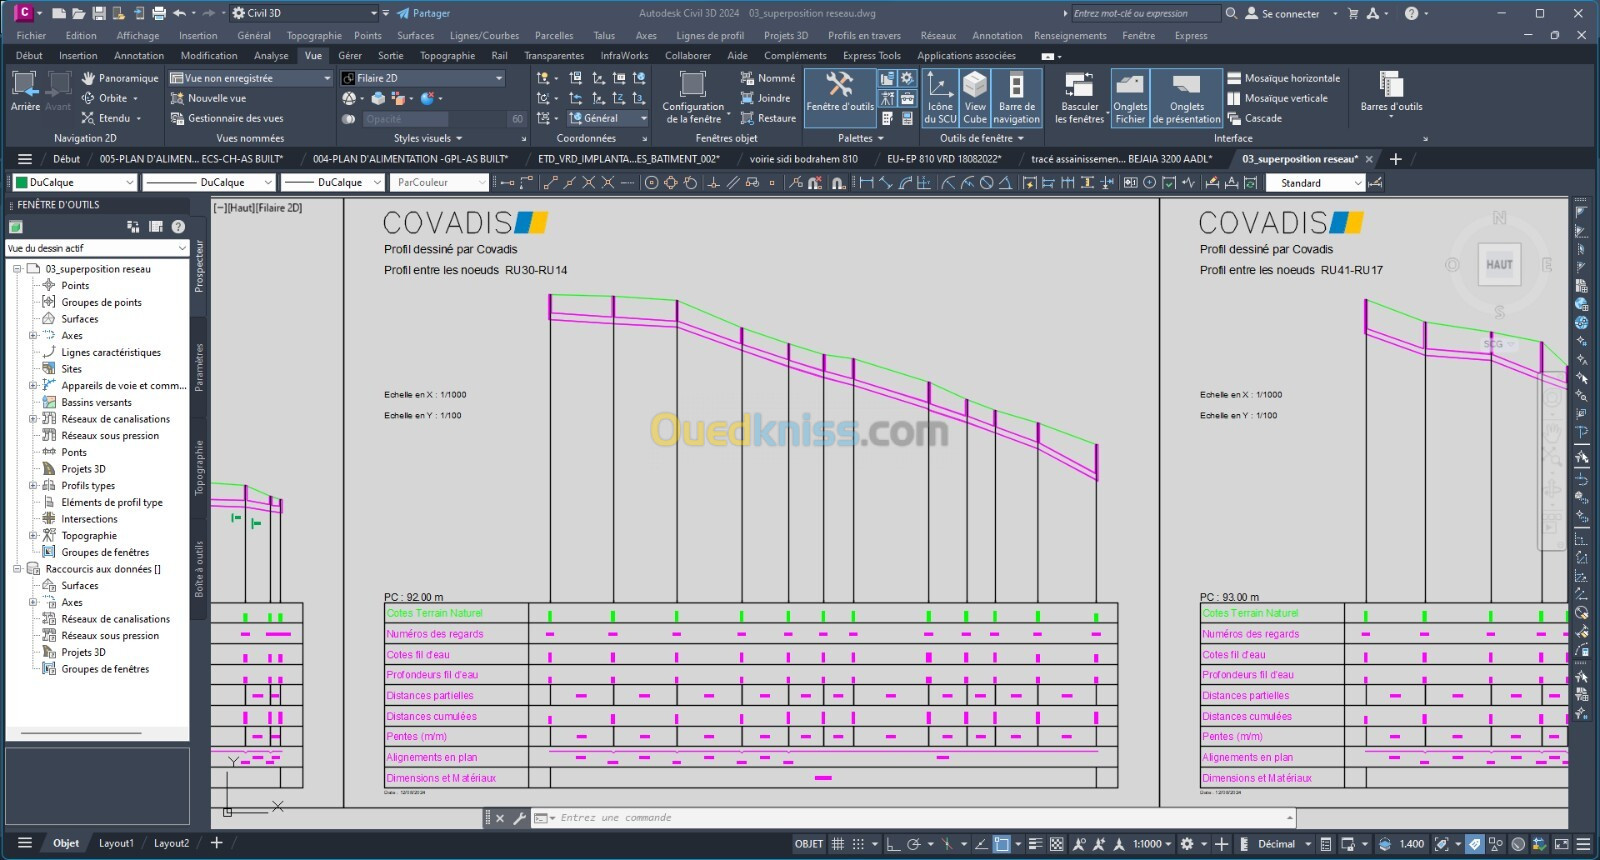Image resolution: width=1600 pixels, height=860 pixels.
Task: Open the Filaire 2D visual style dropdown
Action: tap(423, 78)
